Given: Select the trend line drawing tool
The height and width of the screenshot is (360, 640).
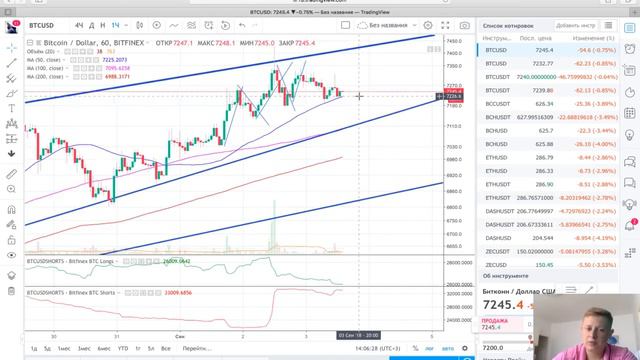Looking at the screenshot, I should click(11, 63).
